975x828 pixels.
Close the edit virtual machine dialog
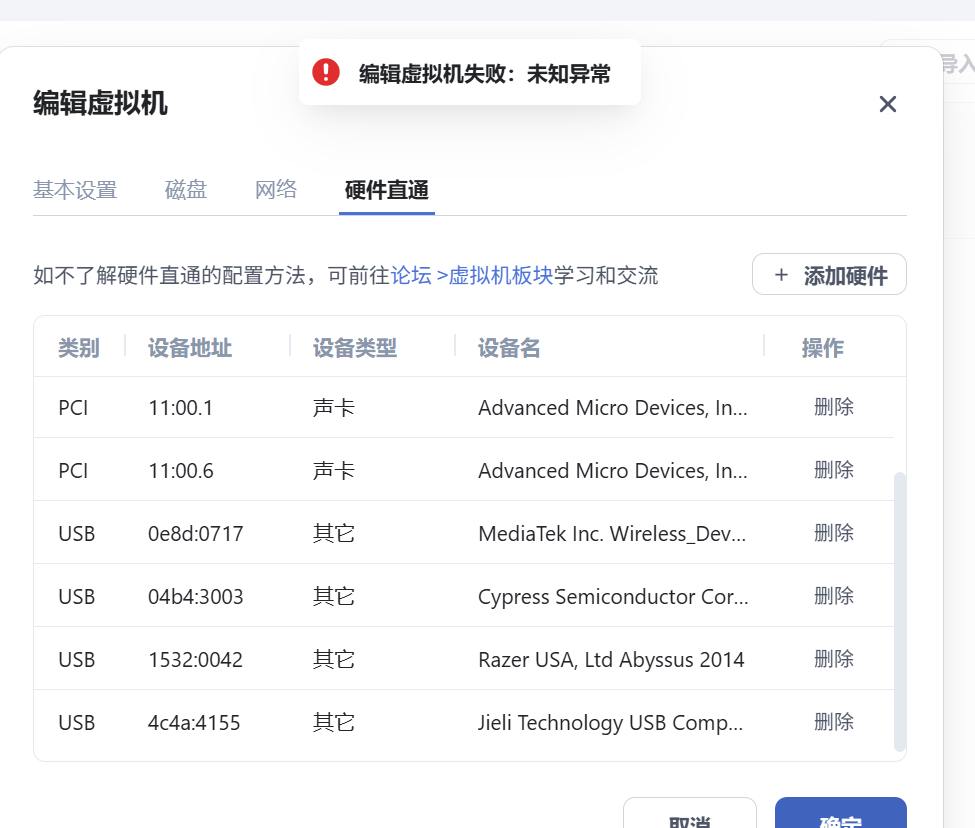[x=887, y=104]
